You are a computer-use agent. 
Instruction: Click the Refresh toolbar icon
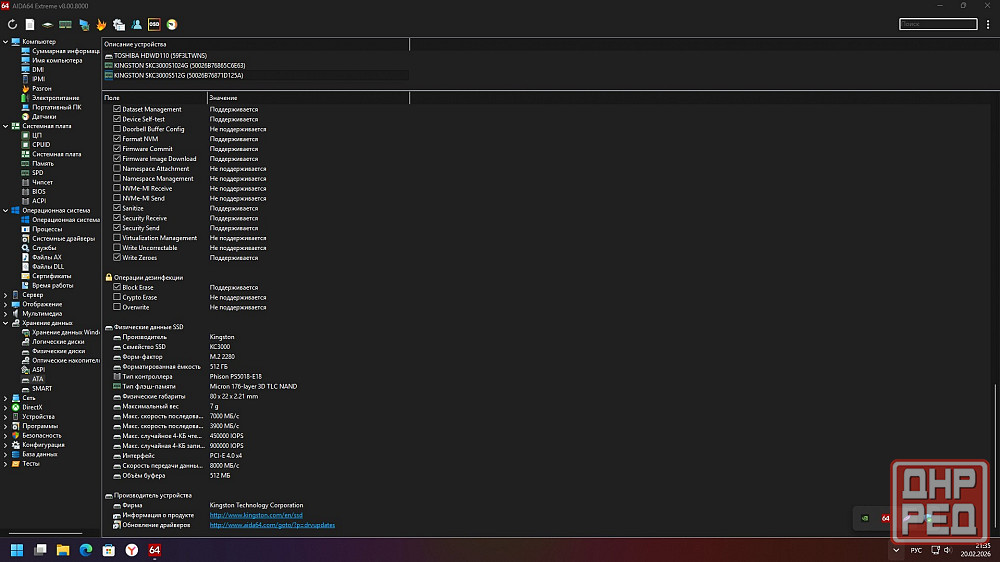(x=13, y=24)
